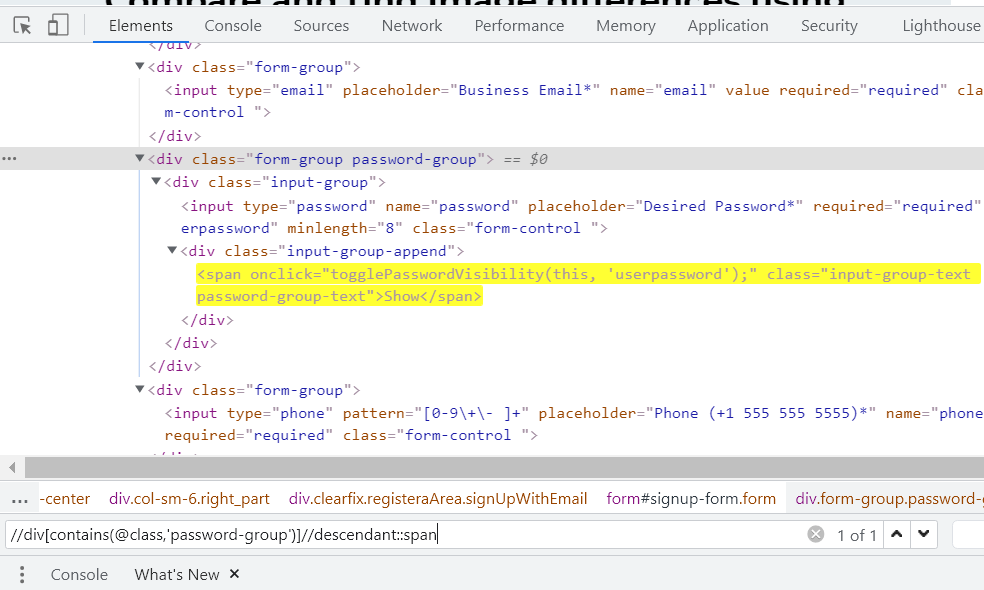984x590 pixels.
Task: Expand the last form-group div node
Action: [x=140, y=389]
